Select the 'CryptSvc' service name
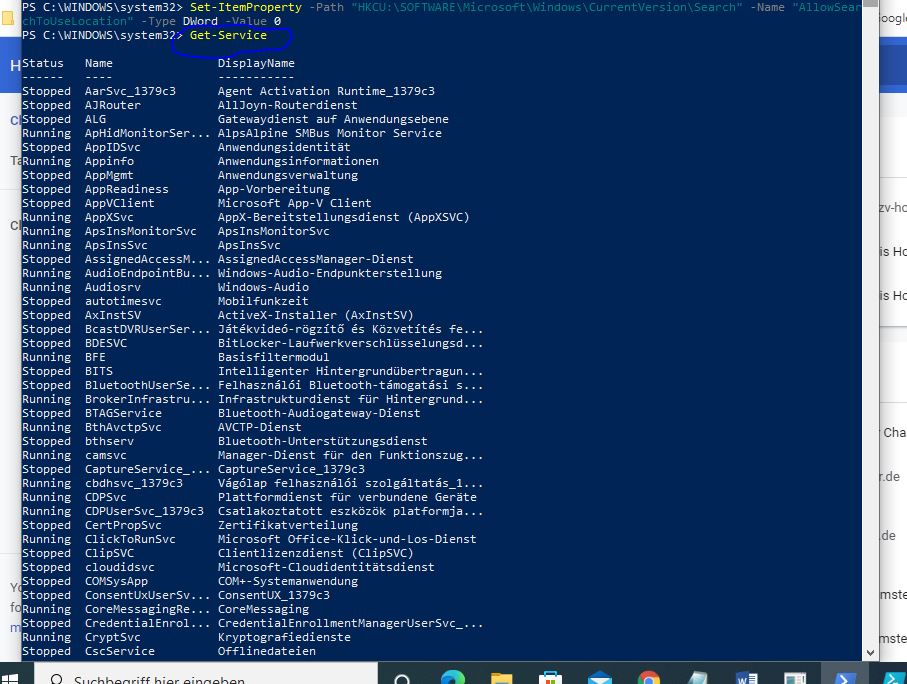The height and width of the screenshot is (684, 907). [113, 637]
